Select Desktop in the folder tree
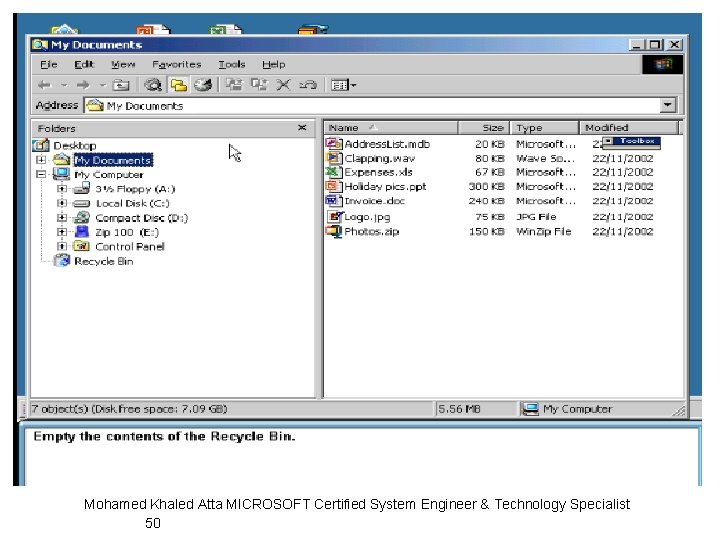The image size is (720, 540). (x=75, y=146)
